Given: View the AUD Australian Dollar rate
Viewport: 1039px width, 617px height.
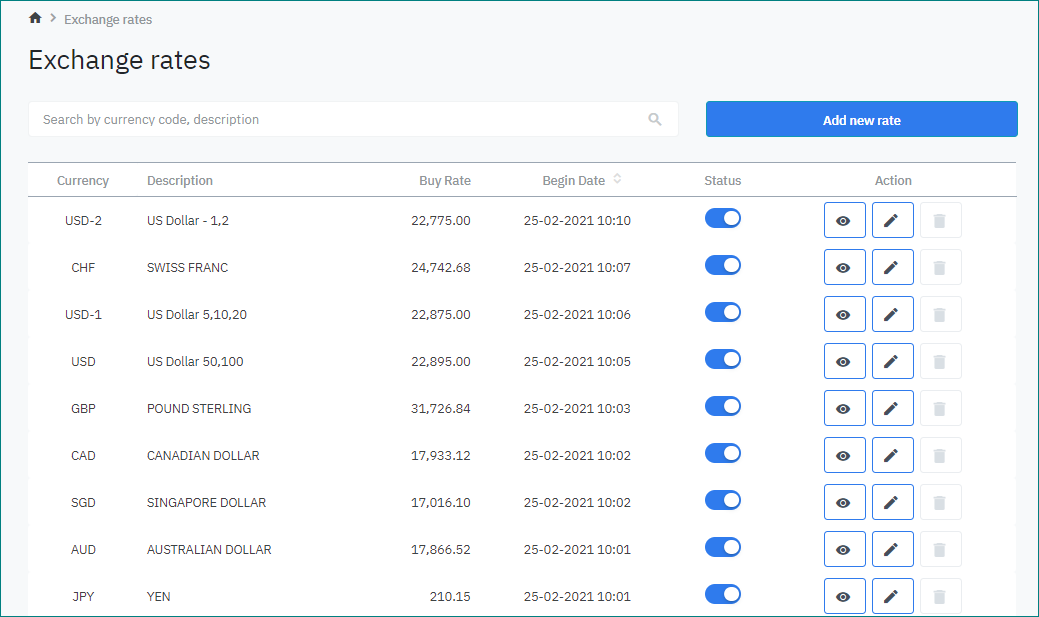Looking at the screenshot, I should pos(844,549).
